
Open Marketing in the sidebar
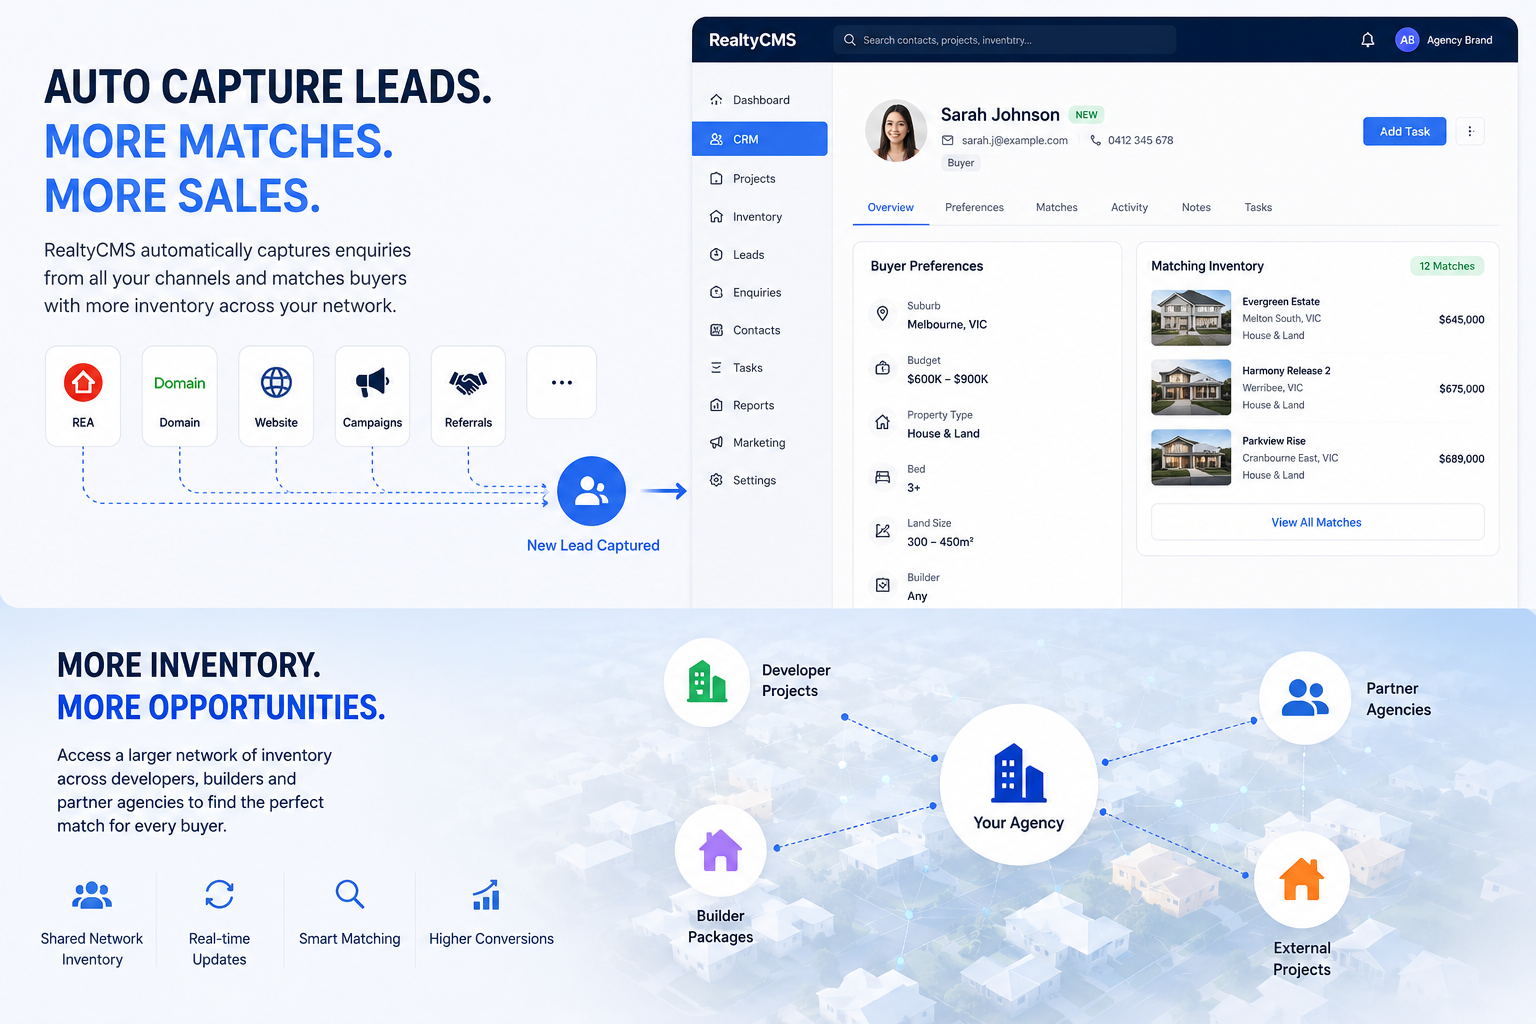tap(760, 443)
